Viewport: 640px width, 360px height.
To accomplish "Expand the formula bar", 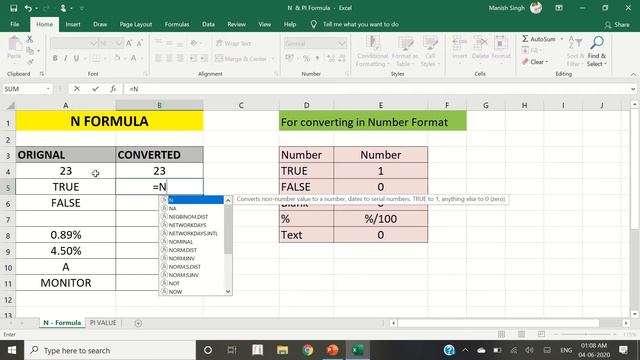I will pyautogui.click(x=633, y=89).
